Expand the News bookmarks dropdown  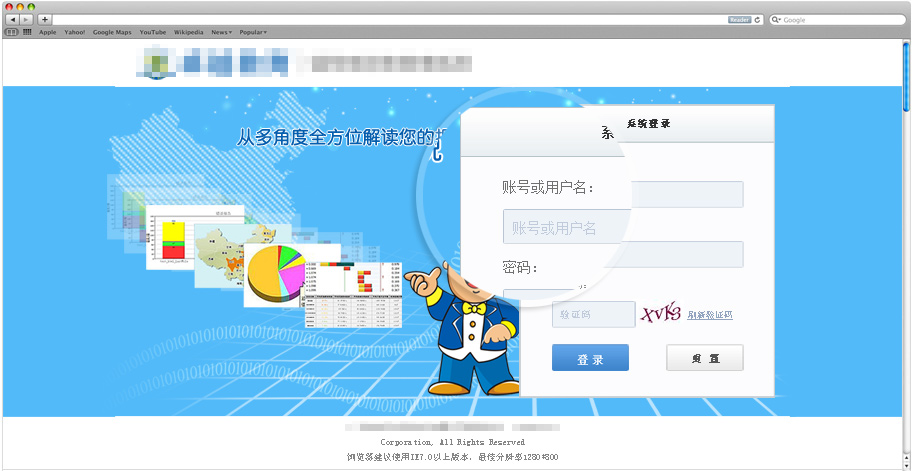pos(222,32)
